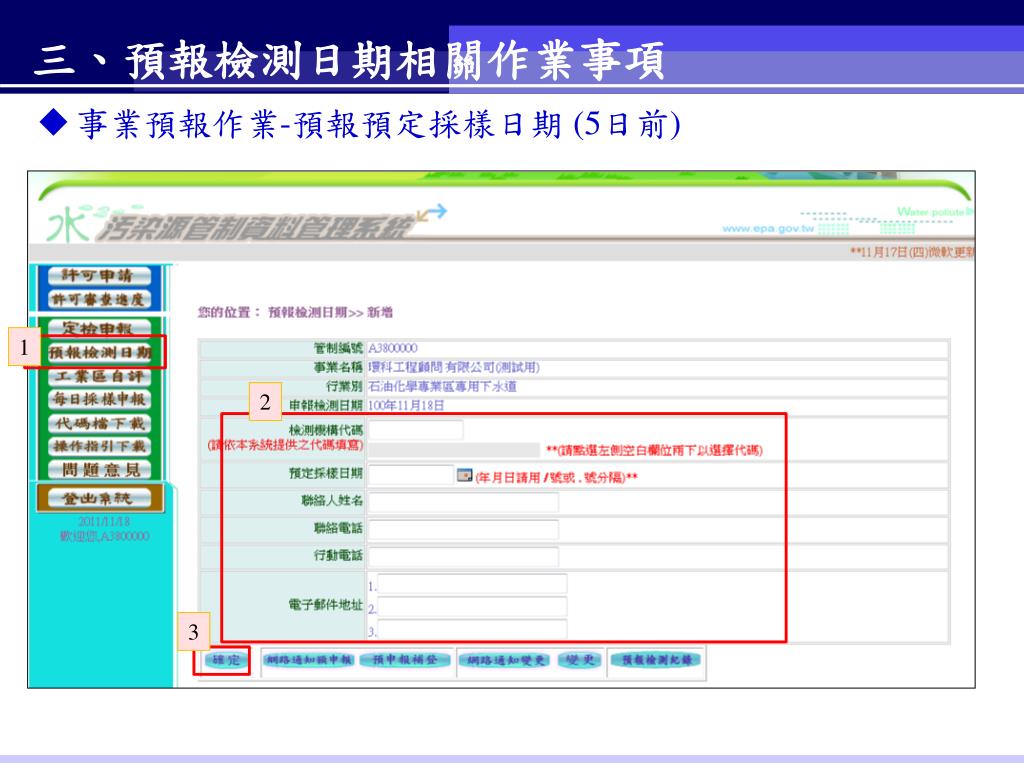The image size is (1024, 768).
Task: Click the gray field below 檢測機構代碼
Action: pos(455,450)
